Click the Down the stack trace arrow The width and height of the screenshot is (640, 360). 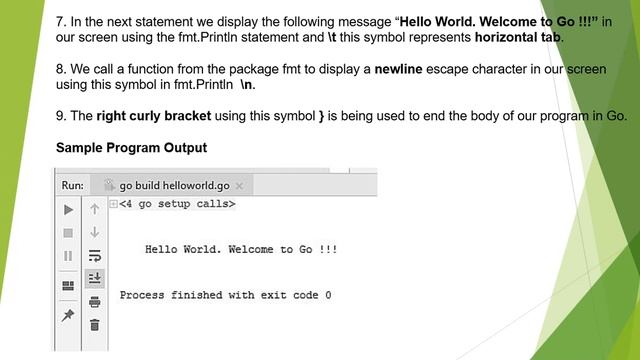click(x=95, y=232)
